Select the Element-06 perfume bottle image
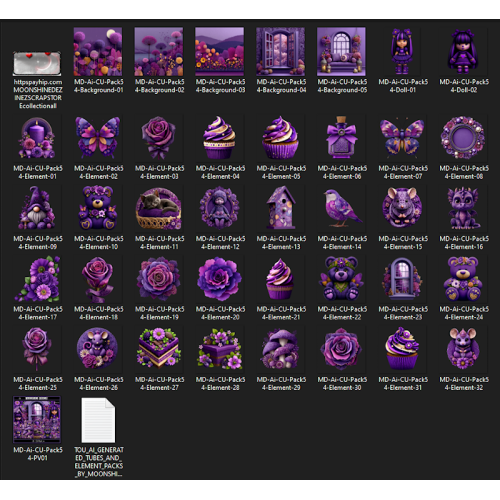The image size is (500, 500). [x=341, y=138]
